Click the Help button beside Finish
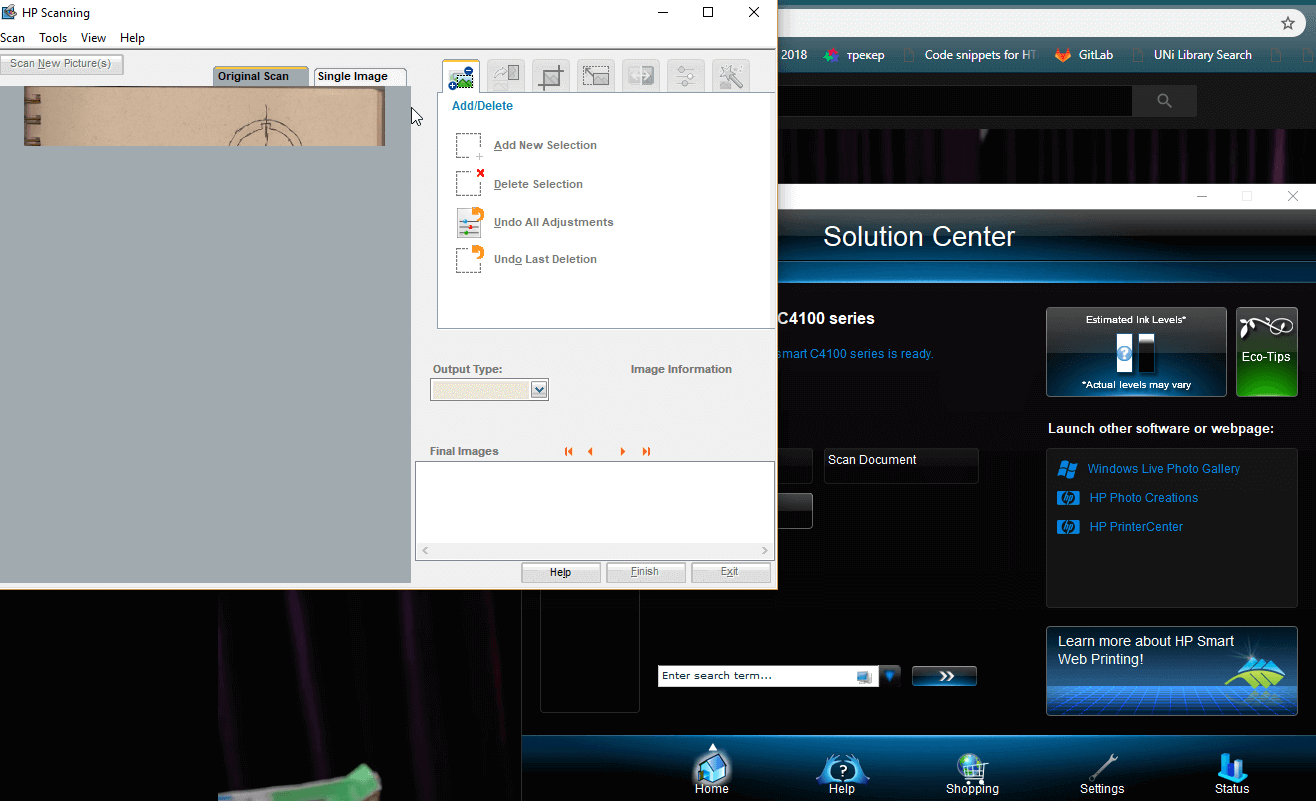This screenshot has height=801, width=1316. click(561, 572)
